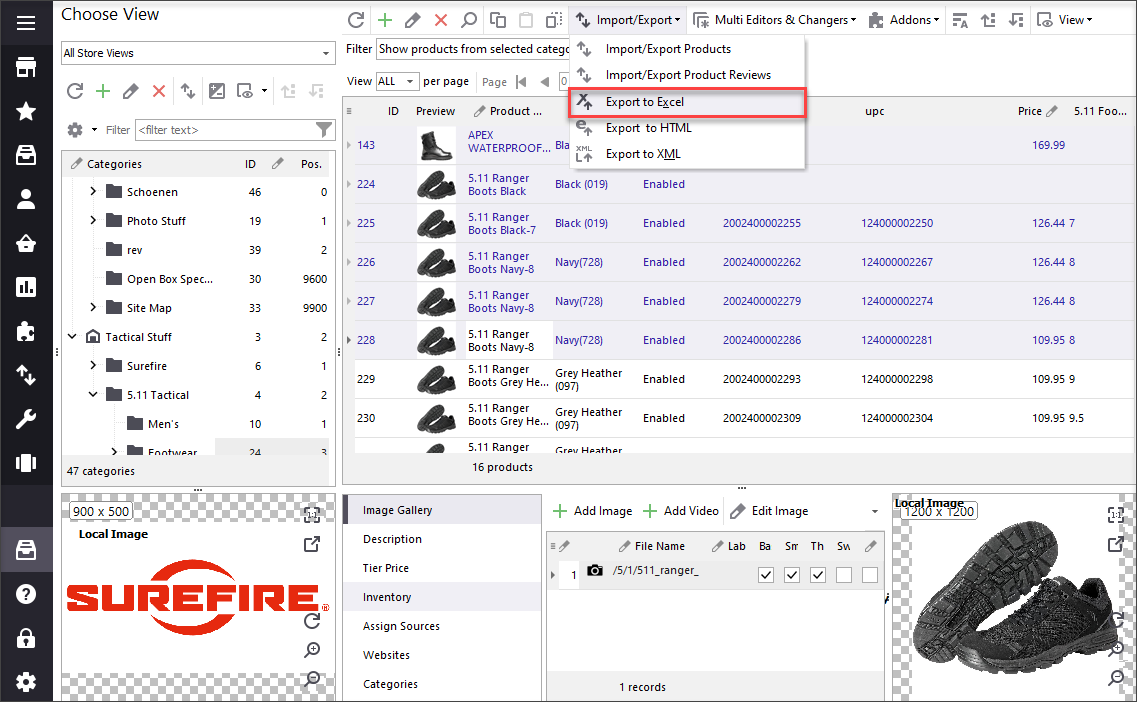Screen dimensions: 1137x702
Task: Open the hamburger menu in the sidebar
Action: pos(26,23)
